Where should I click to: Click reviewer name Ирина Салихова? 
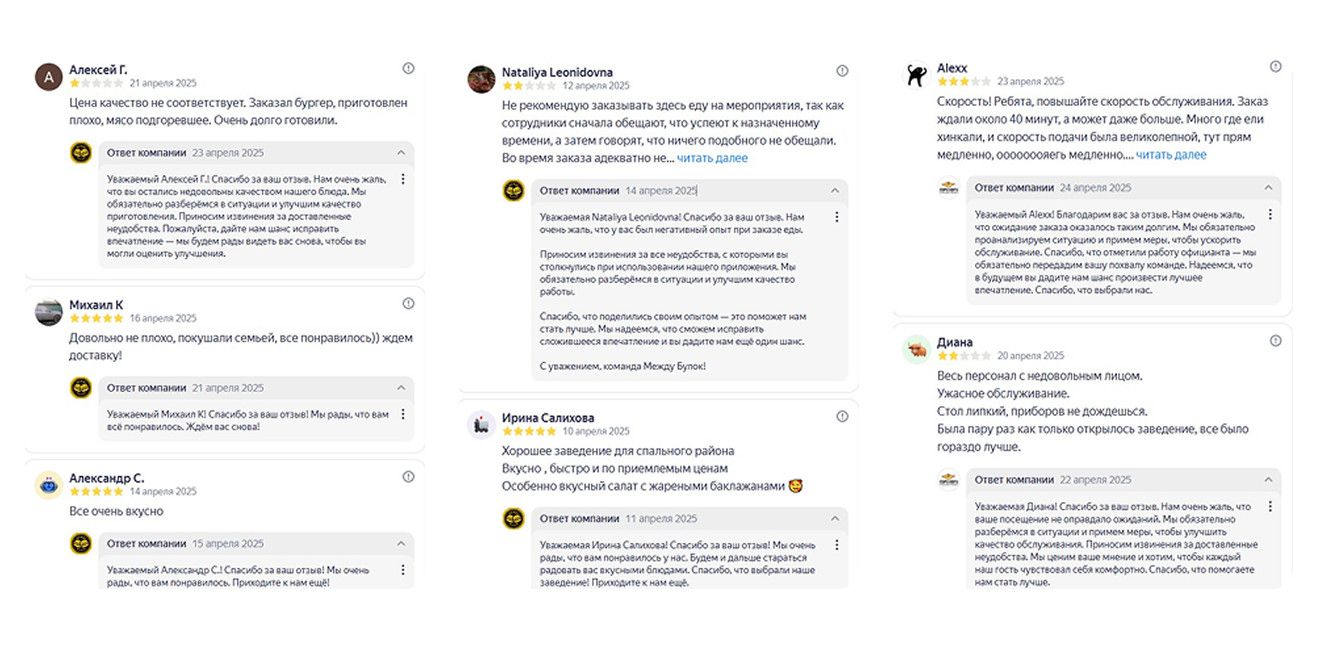(x=548, y=418)
